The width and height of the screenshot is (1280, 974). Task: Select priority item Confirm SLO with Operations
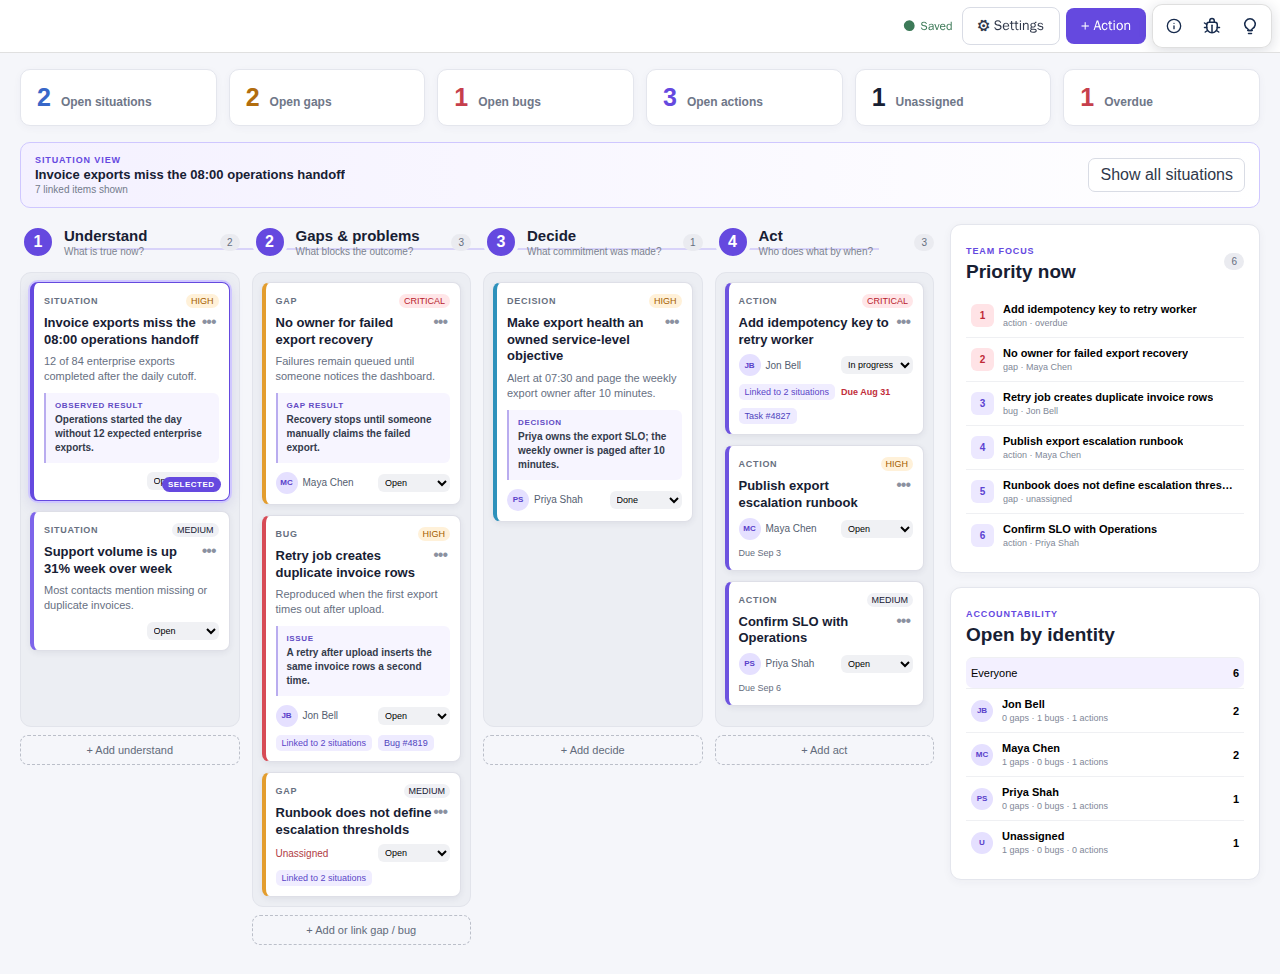click(1105, 535)
